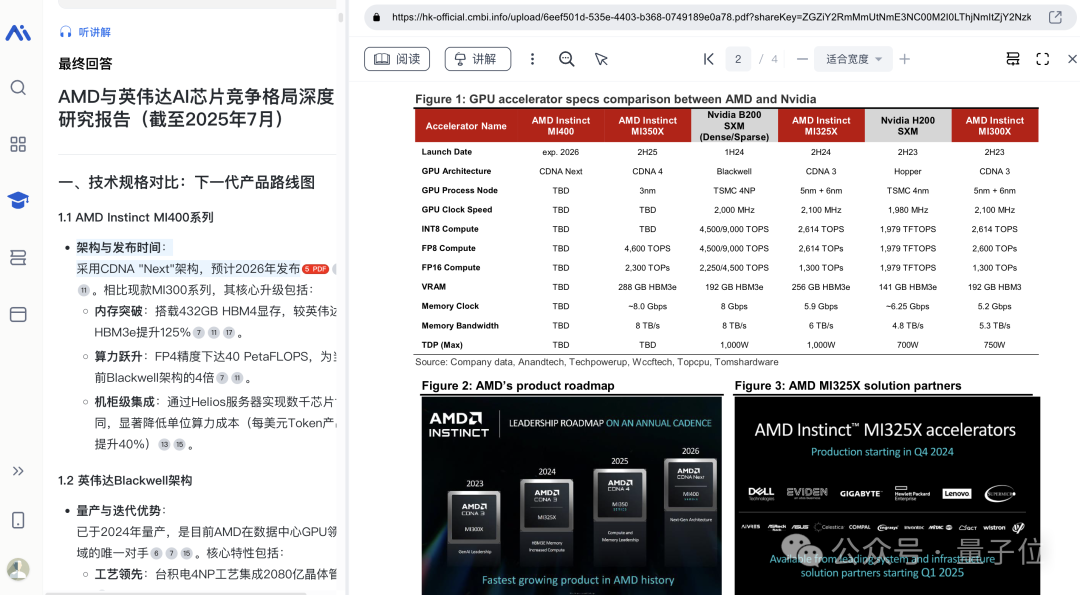Viewport: 1080px width, 595px height.
Task: Expand the sidebar with double chevron
Action: pyautogui.click(x=18, y=471)
